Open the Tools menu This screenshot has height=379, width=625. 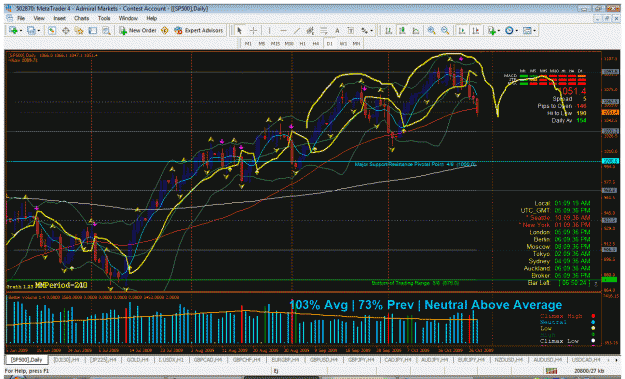[x=104, y=18]
